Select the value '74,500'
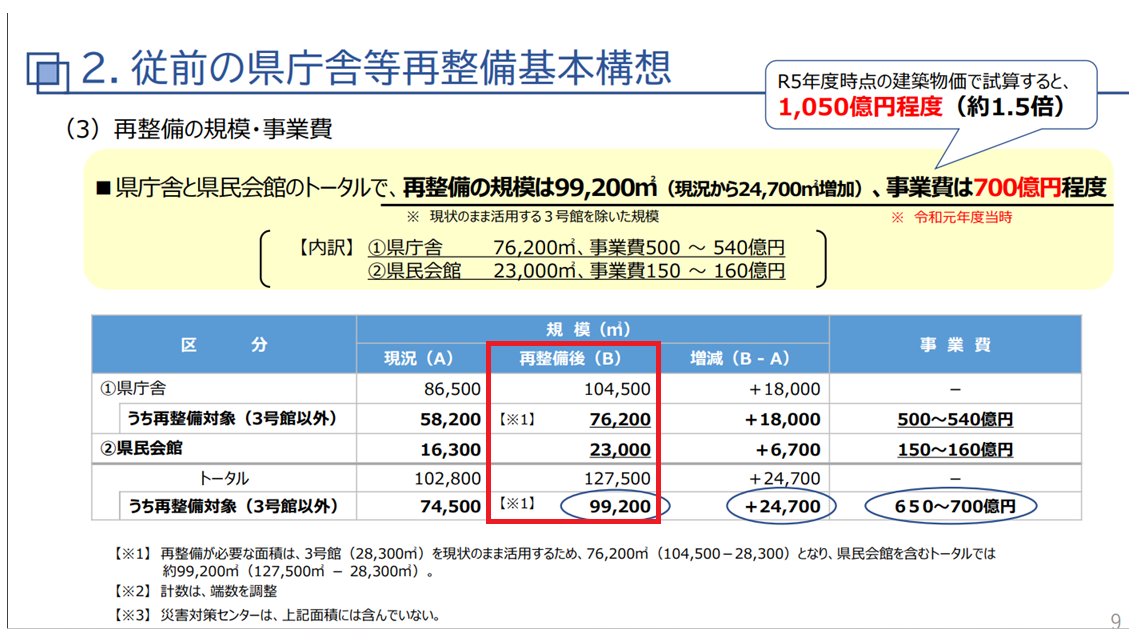1144x641 pixels. point(450,506)
